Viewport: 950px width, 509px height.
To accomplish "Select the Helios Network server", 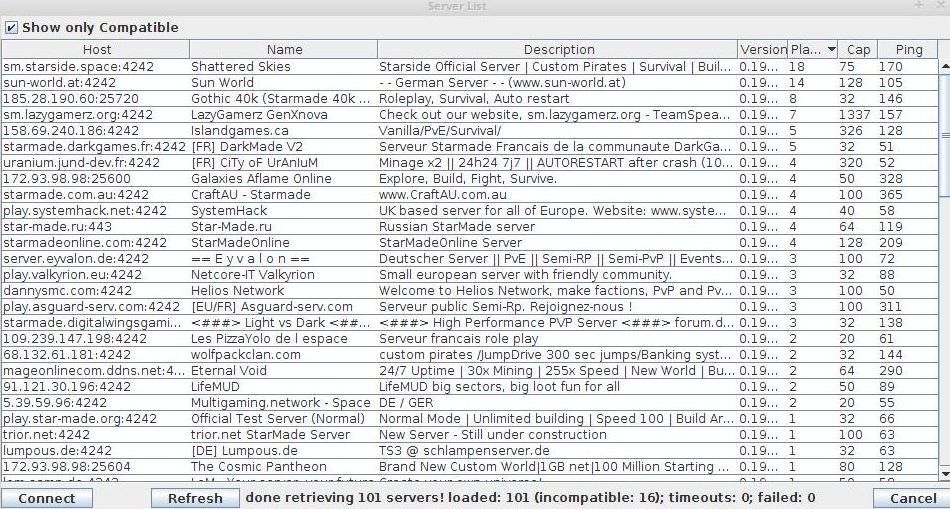I will tap(238, 291).
